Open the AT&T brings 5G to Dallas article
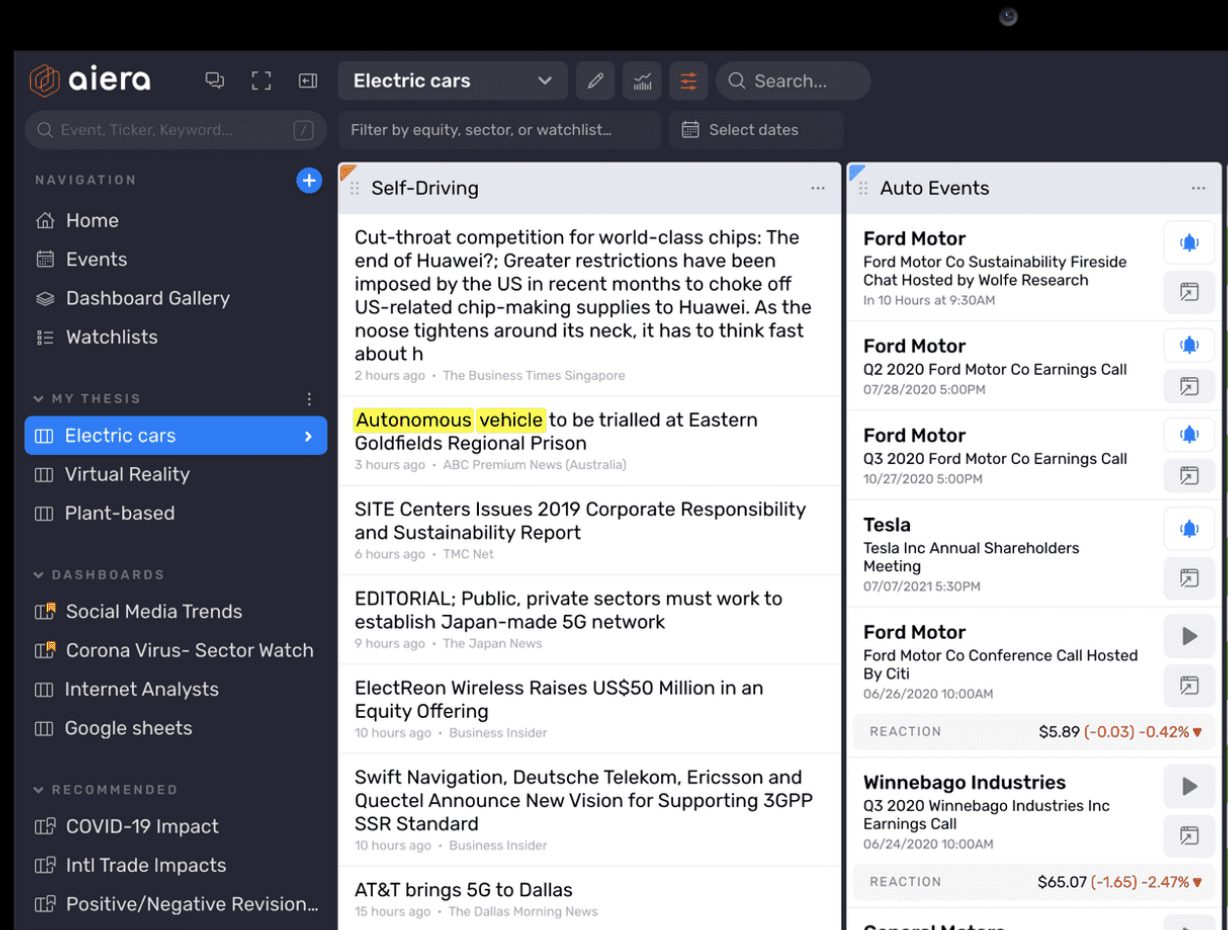 click(464, 889)
